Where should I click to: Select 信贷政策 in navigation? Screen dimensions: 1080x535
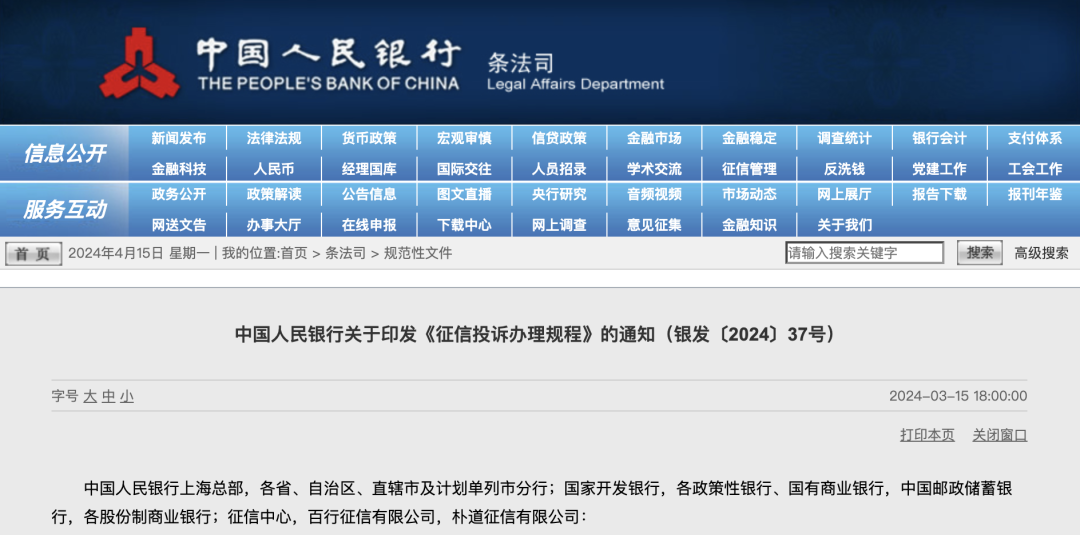click(x=559, y=138)
